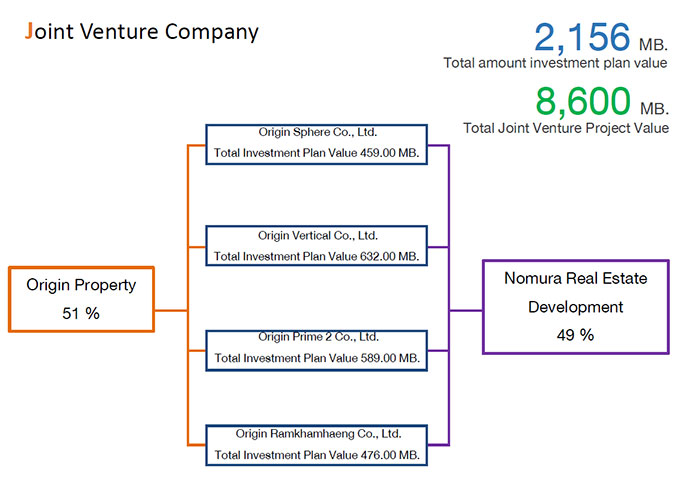Select the Origin Prime 2 Co., Ltd. name
The image size is (680, 480).
[x=317, y=337]
